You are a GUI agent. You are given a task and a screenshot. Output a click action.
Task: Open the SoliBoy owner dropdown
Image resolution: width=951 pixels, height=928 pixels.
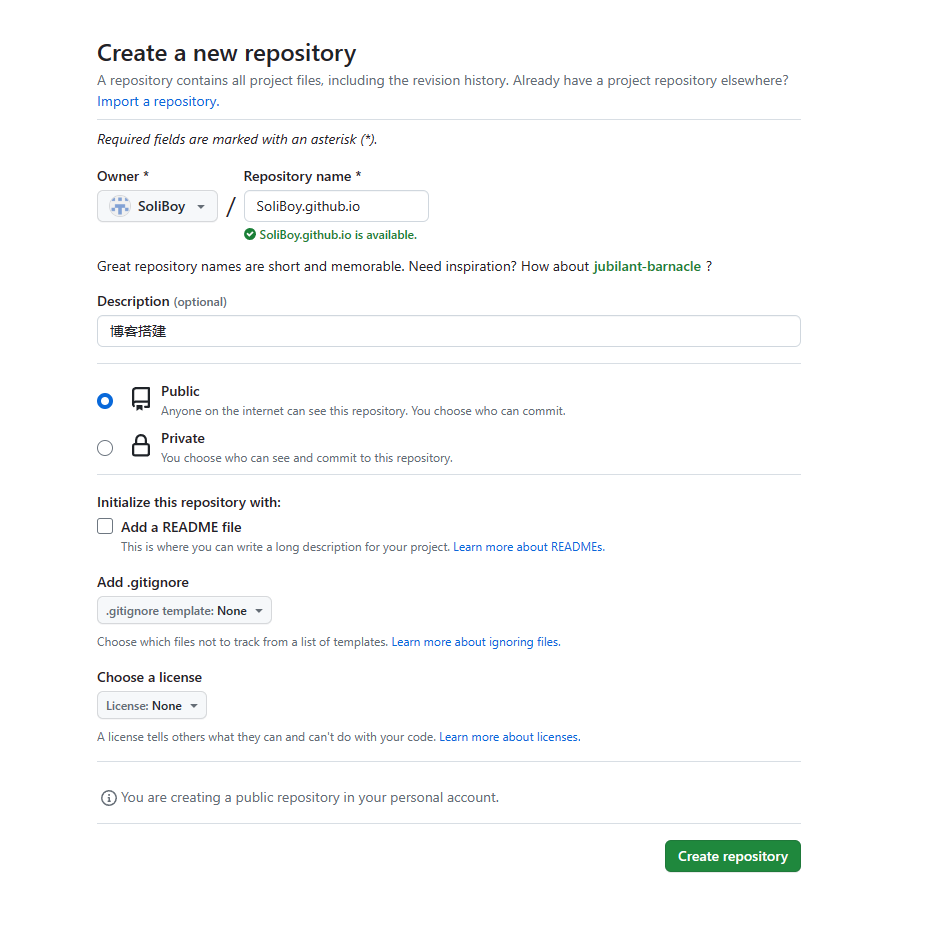click(157, 206)
